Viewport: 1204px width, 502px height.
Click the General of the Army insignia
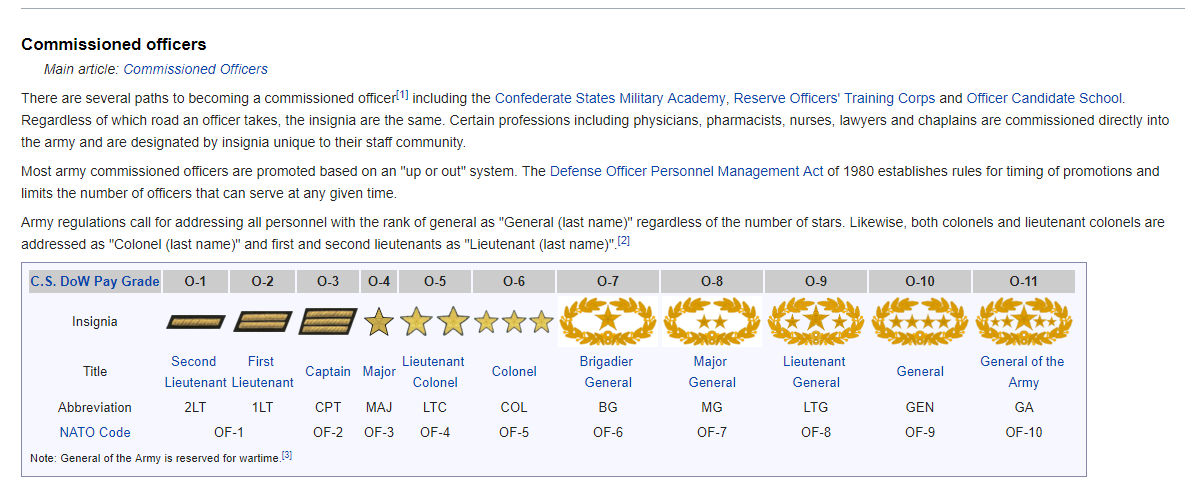[1024, 321]
